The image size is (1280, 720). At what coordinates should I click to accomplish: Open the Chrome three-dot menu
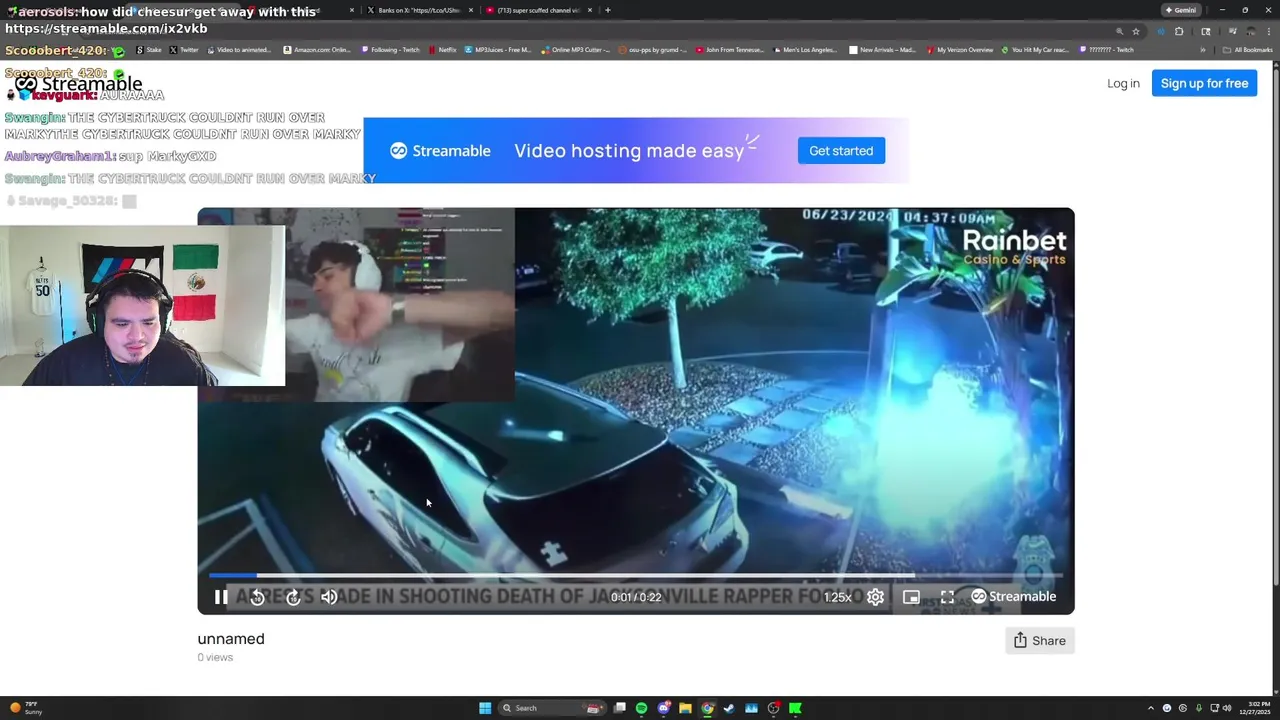pos(1269,31)
